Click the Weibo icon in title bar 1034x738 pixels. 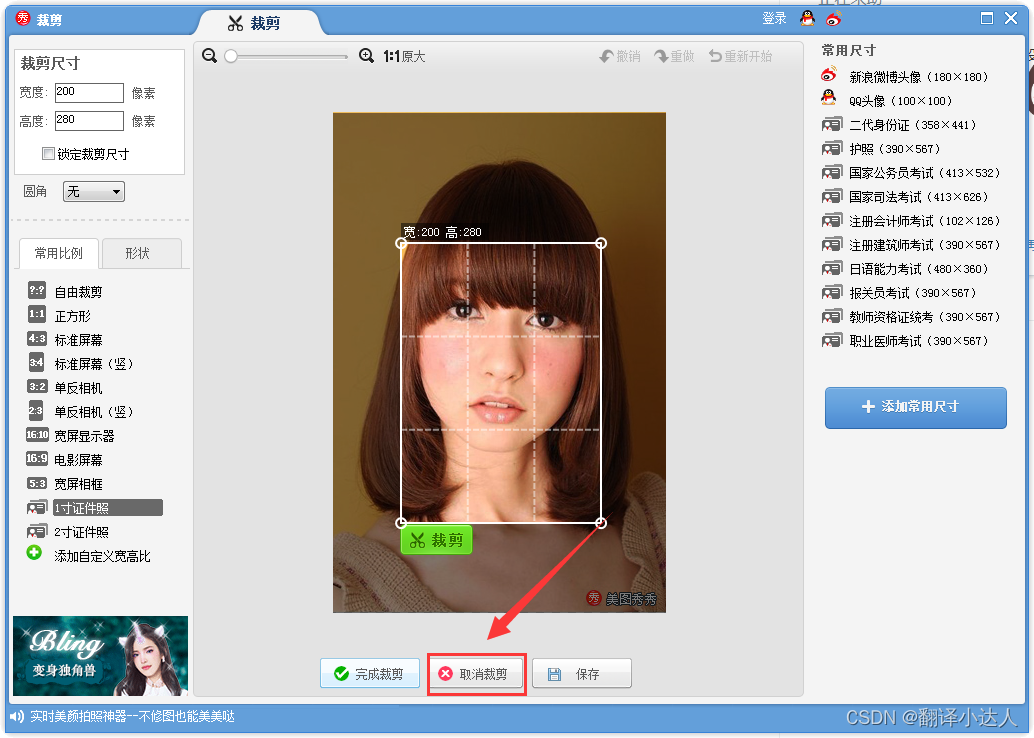tap(834, 18)
